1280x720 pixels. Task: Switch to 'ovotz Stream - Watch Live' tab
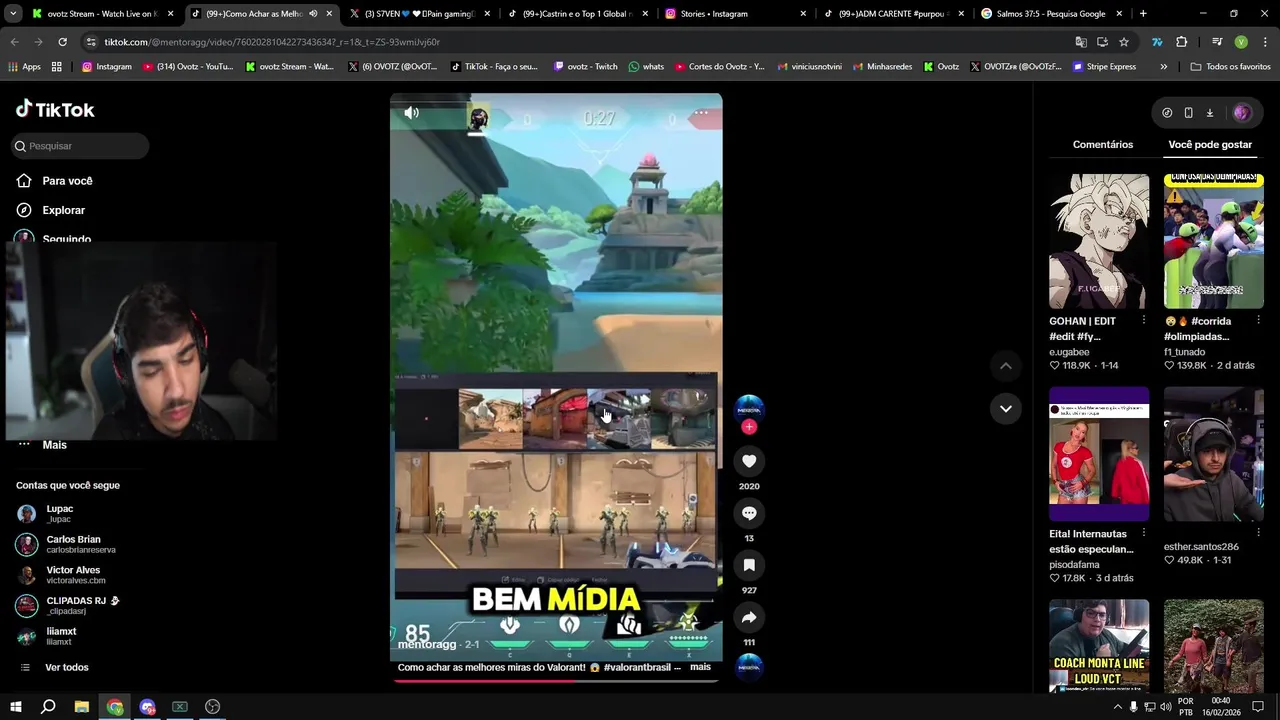point(103,14)
